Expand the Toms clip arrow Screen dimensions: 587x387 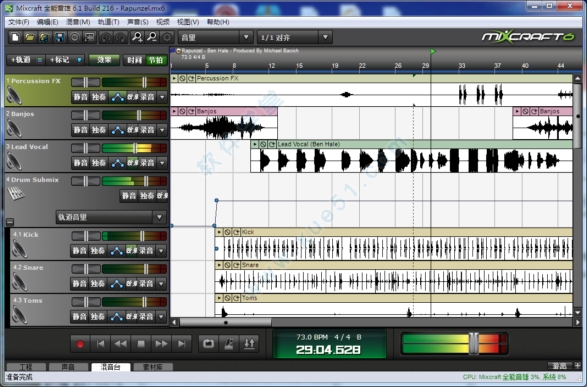pos(219,298)
